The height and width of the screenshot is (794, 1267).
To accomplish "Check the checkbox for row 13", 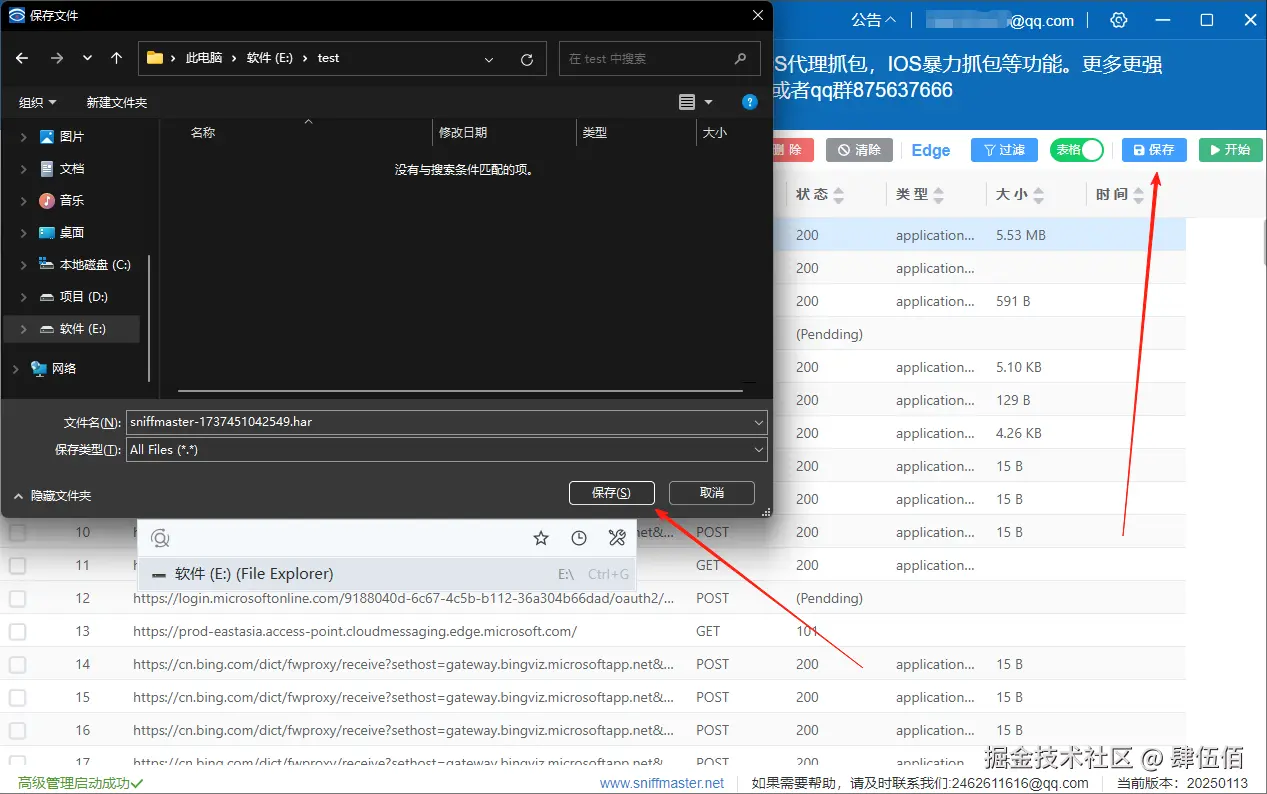I will point(18,631).
